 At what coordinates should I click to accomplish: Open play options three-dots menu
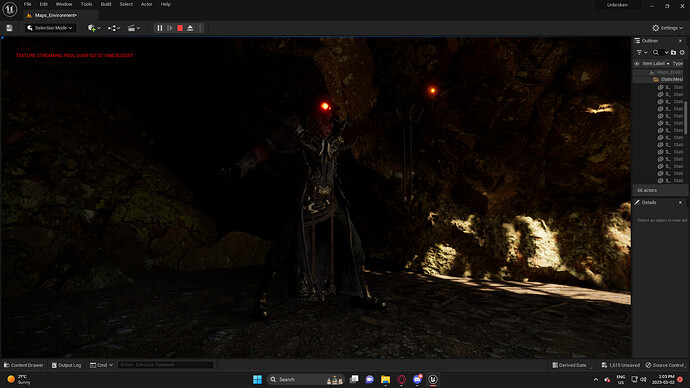point(200,28)
